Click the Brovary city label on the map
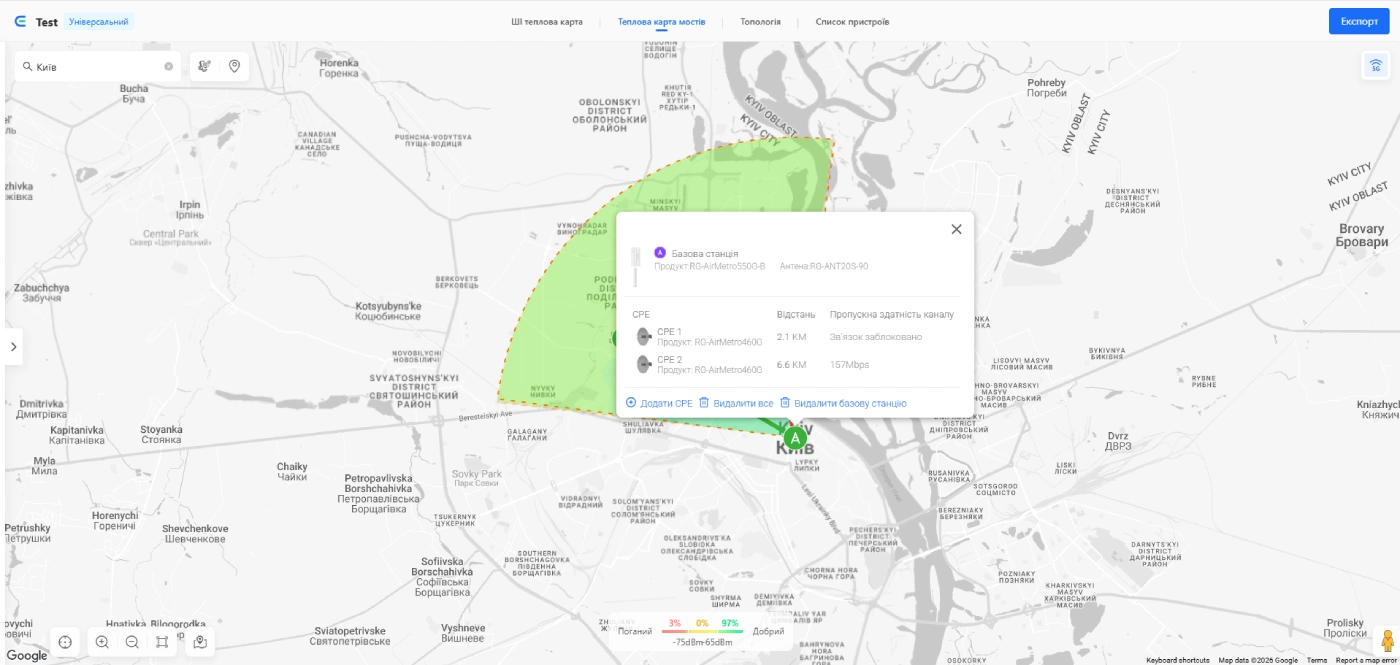The width and height of the screenshot is (1400, 665). [1362, 235]
